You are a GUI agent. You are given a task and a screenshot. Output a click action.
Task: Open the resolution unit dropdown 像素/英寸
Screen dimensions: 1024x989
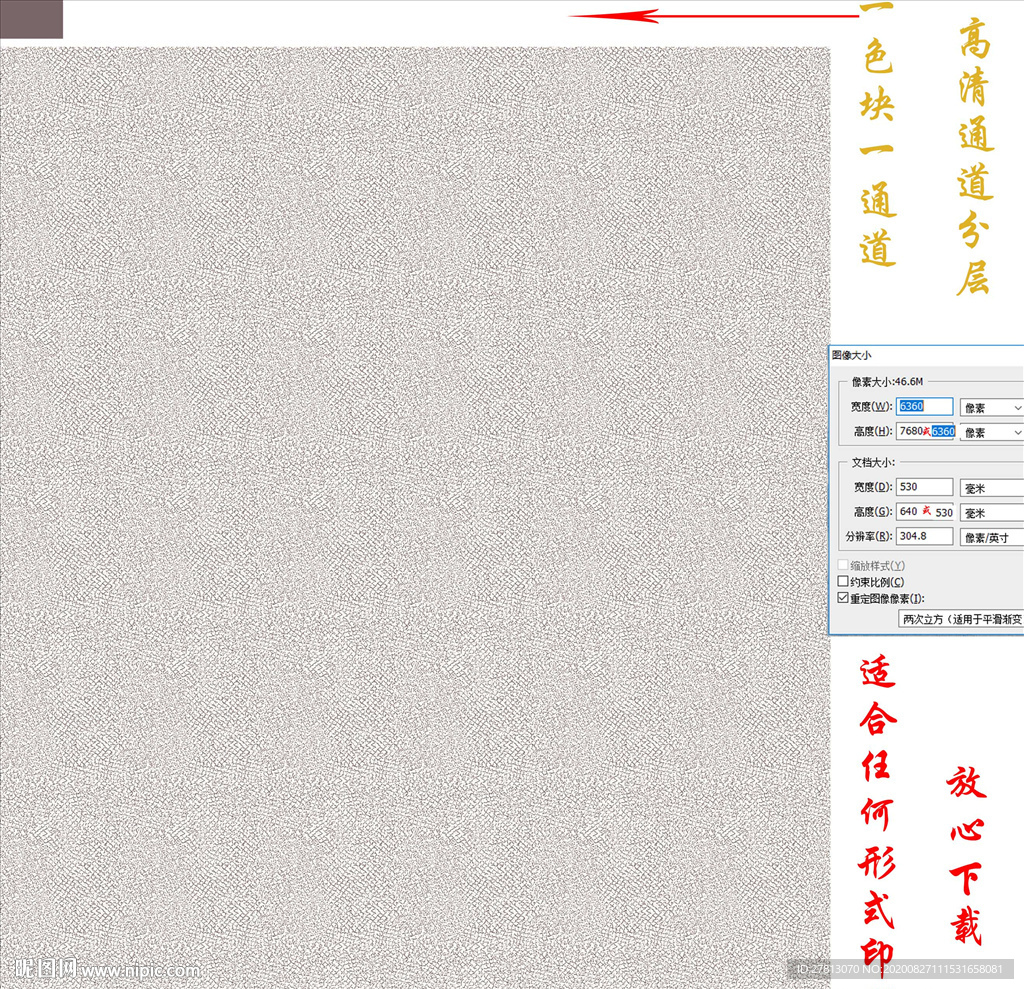(991, 538)
